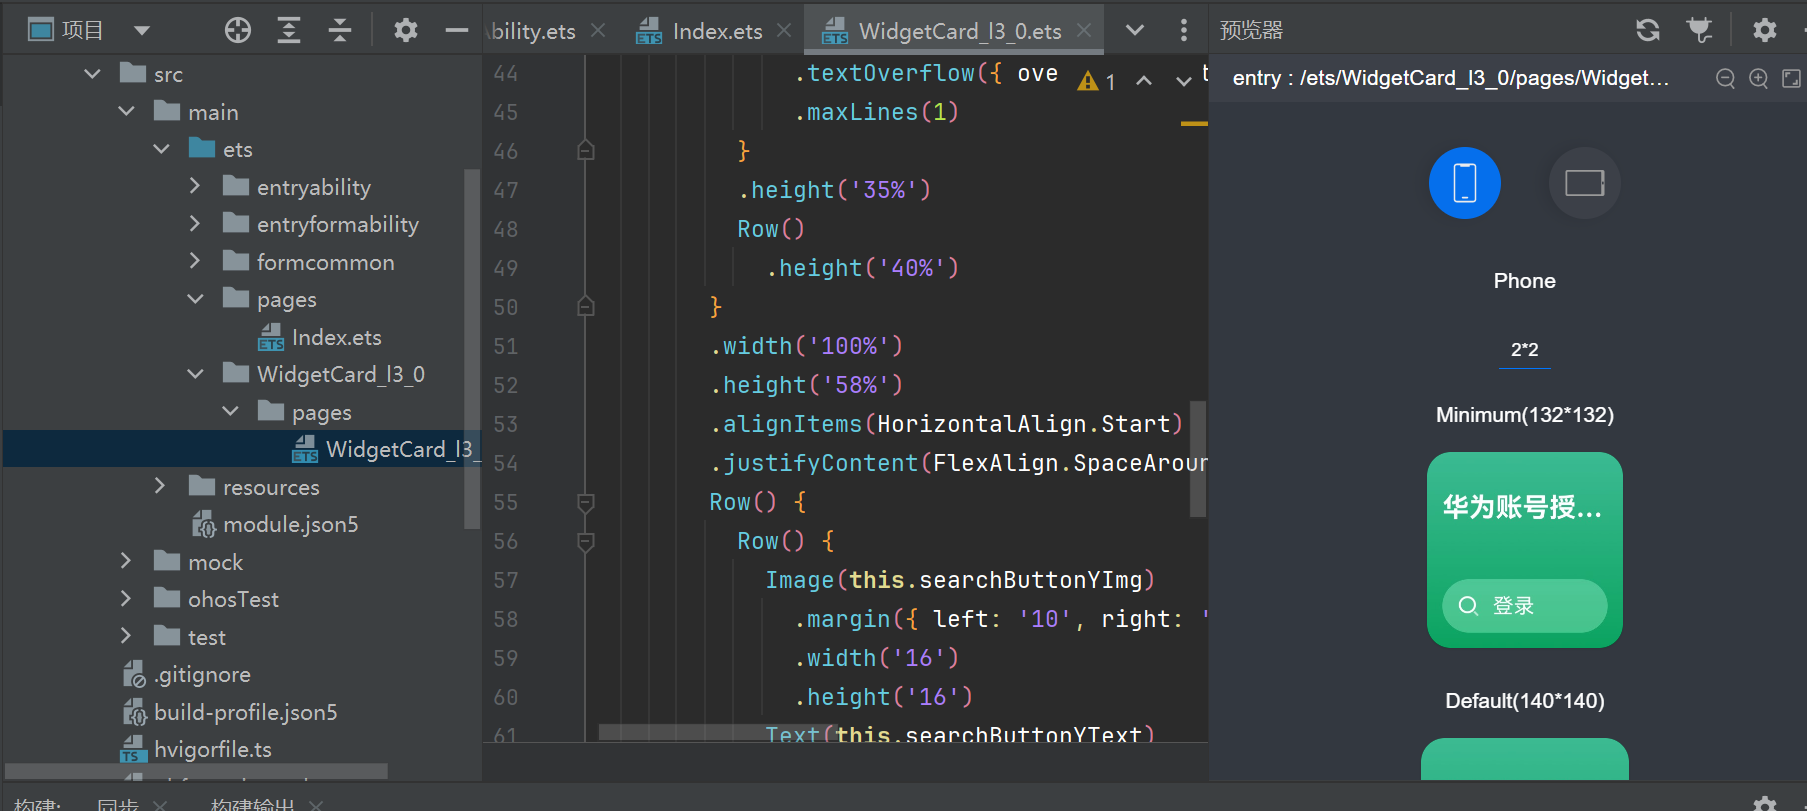
Task: Open project panel settings gear
Action: pos(405,30)
